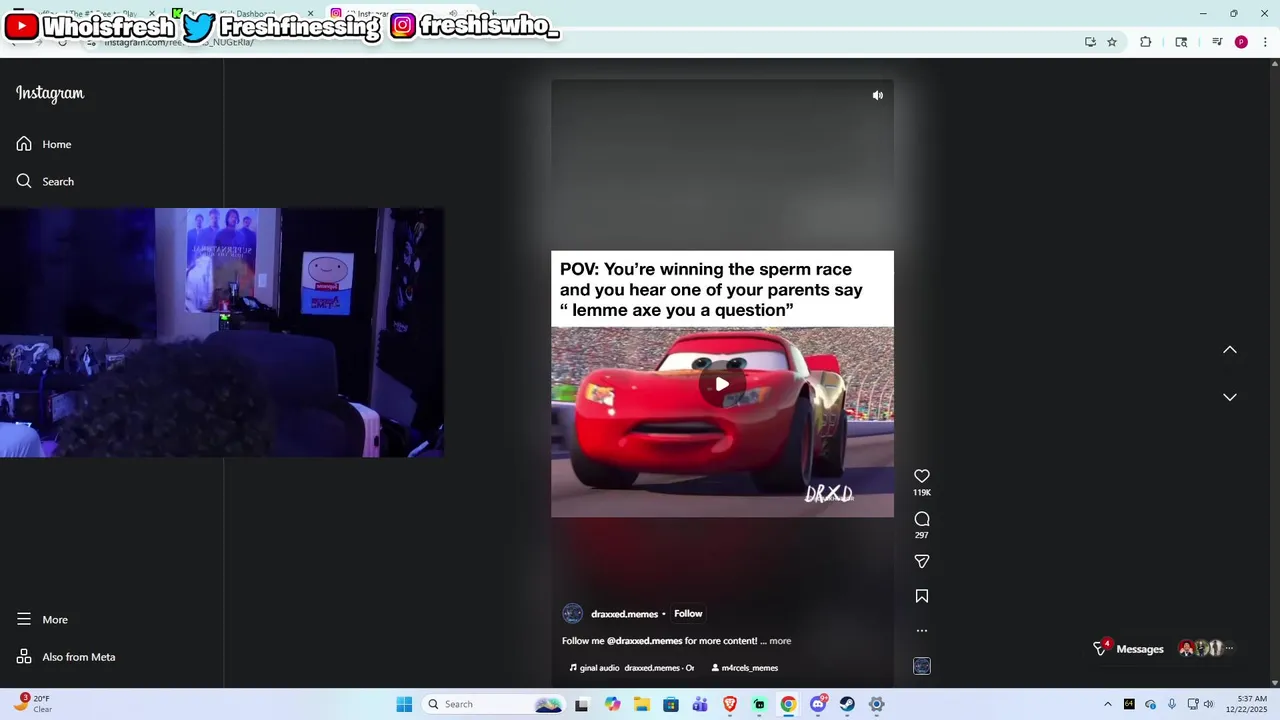Click the Windows taskbar Search box
This screenshot has width=1280, height=720.
[x=495, y=704]
